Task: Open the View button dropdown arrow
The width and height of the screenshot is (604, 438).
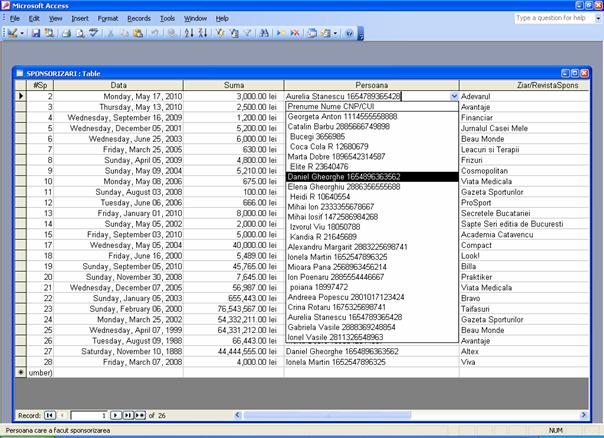Action: 21,33
